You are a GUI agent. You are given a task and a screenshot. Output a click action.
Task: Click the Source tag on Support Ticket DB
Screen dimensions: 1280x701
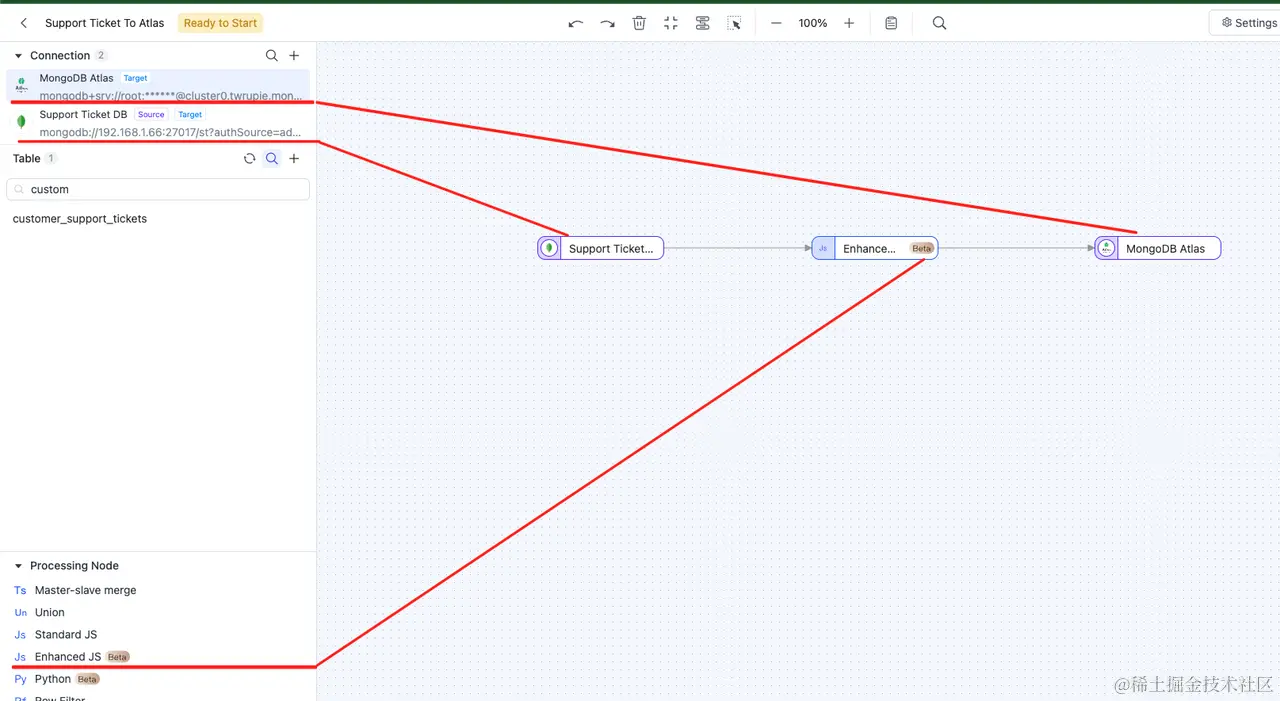151,115
